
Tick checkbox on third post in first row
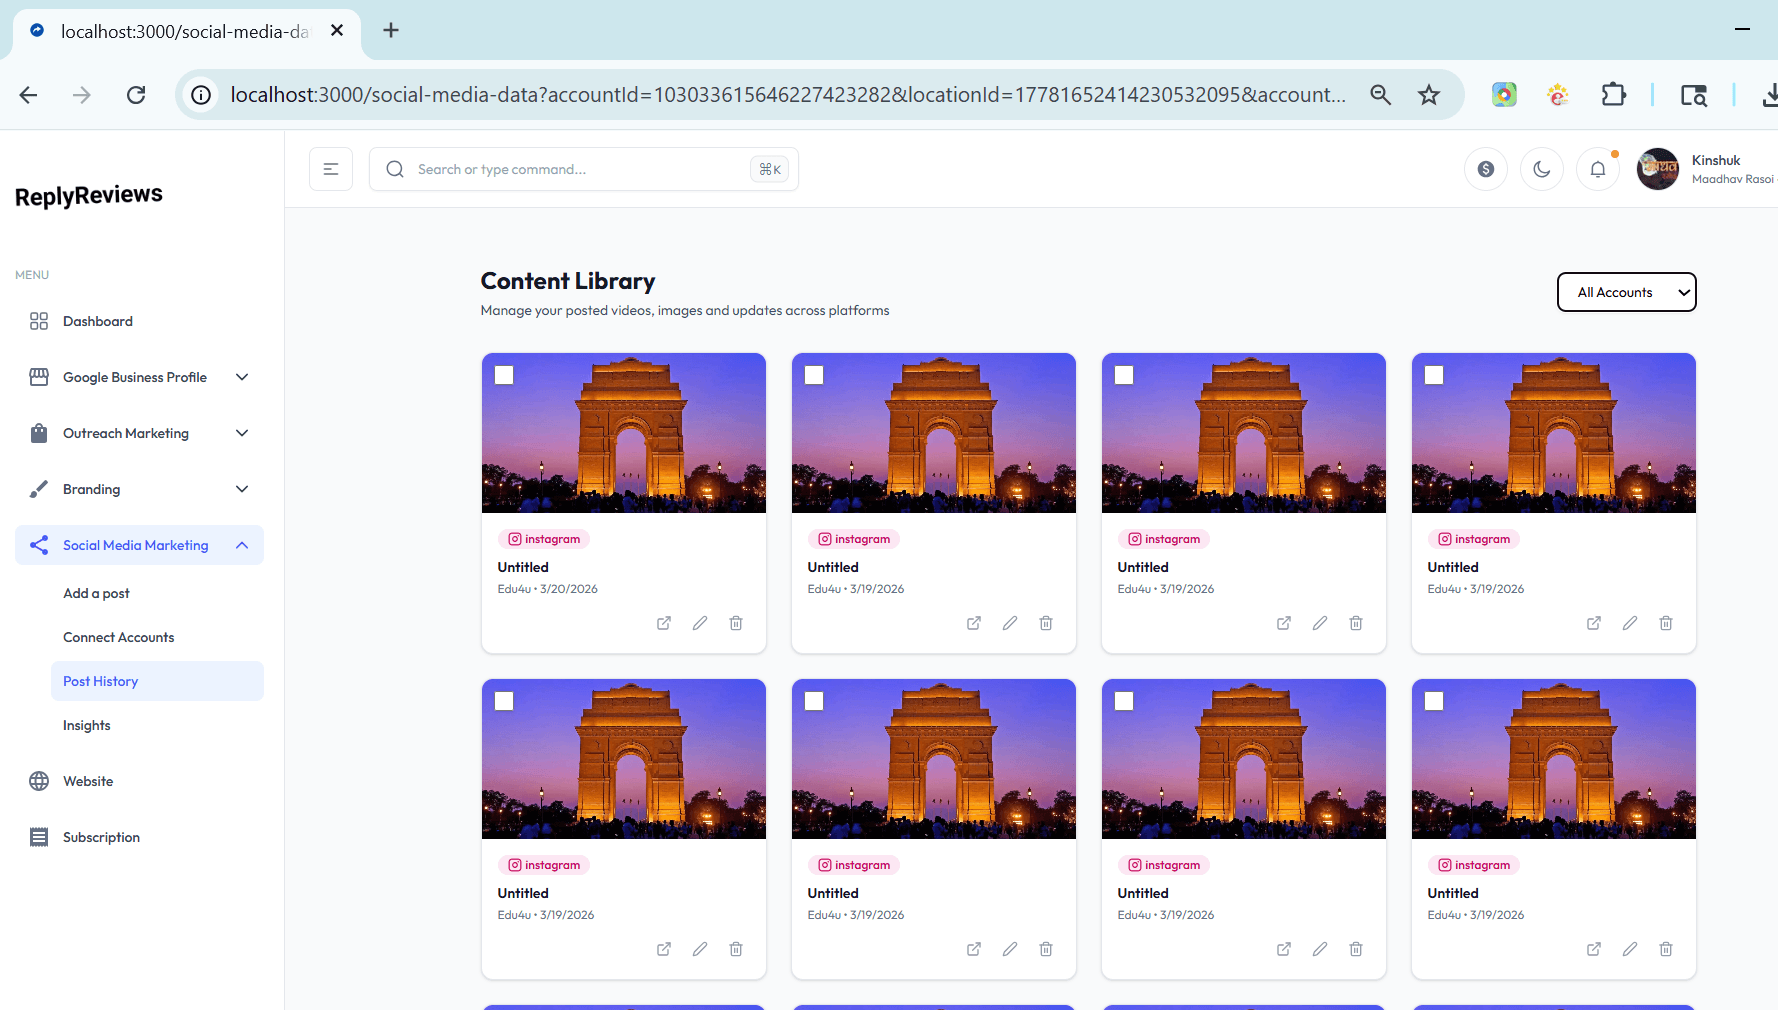click(x=1124, y=375)
